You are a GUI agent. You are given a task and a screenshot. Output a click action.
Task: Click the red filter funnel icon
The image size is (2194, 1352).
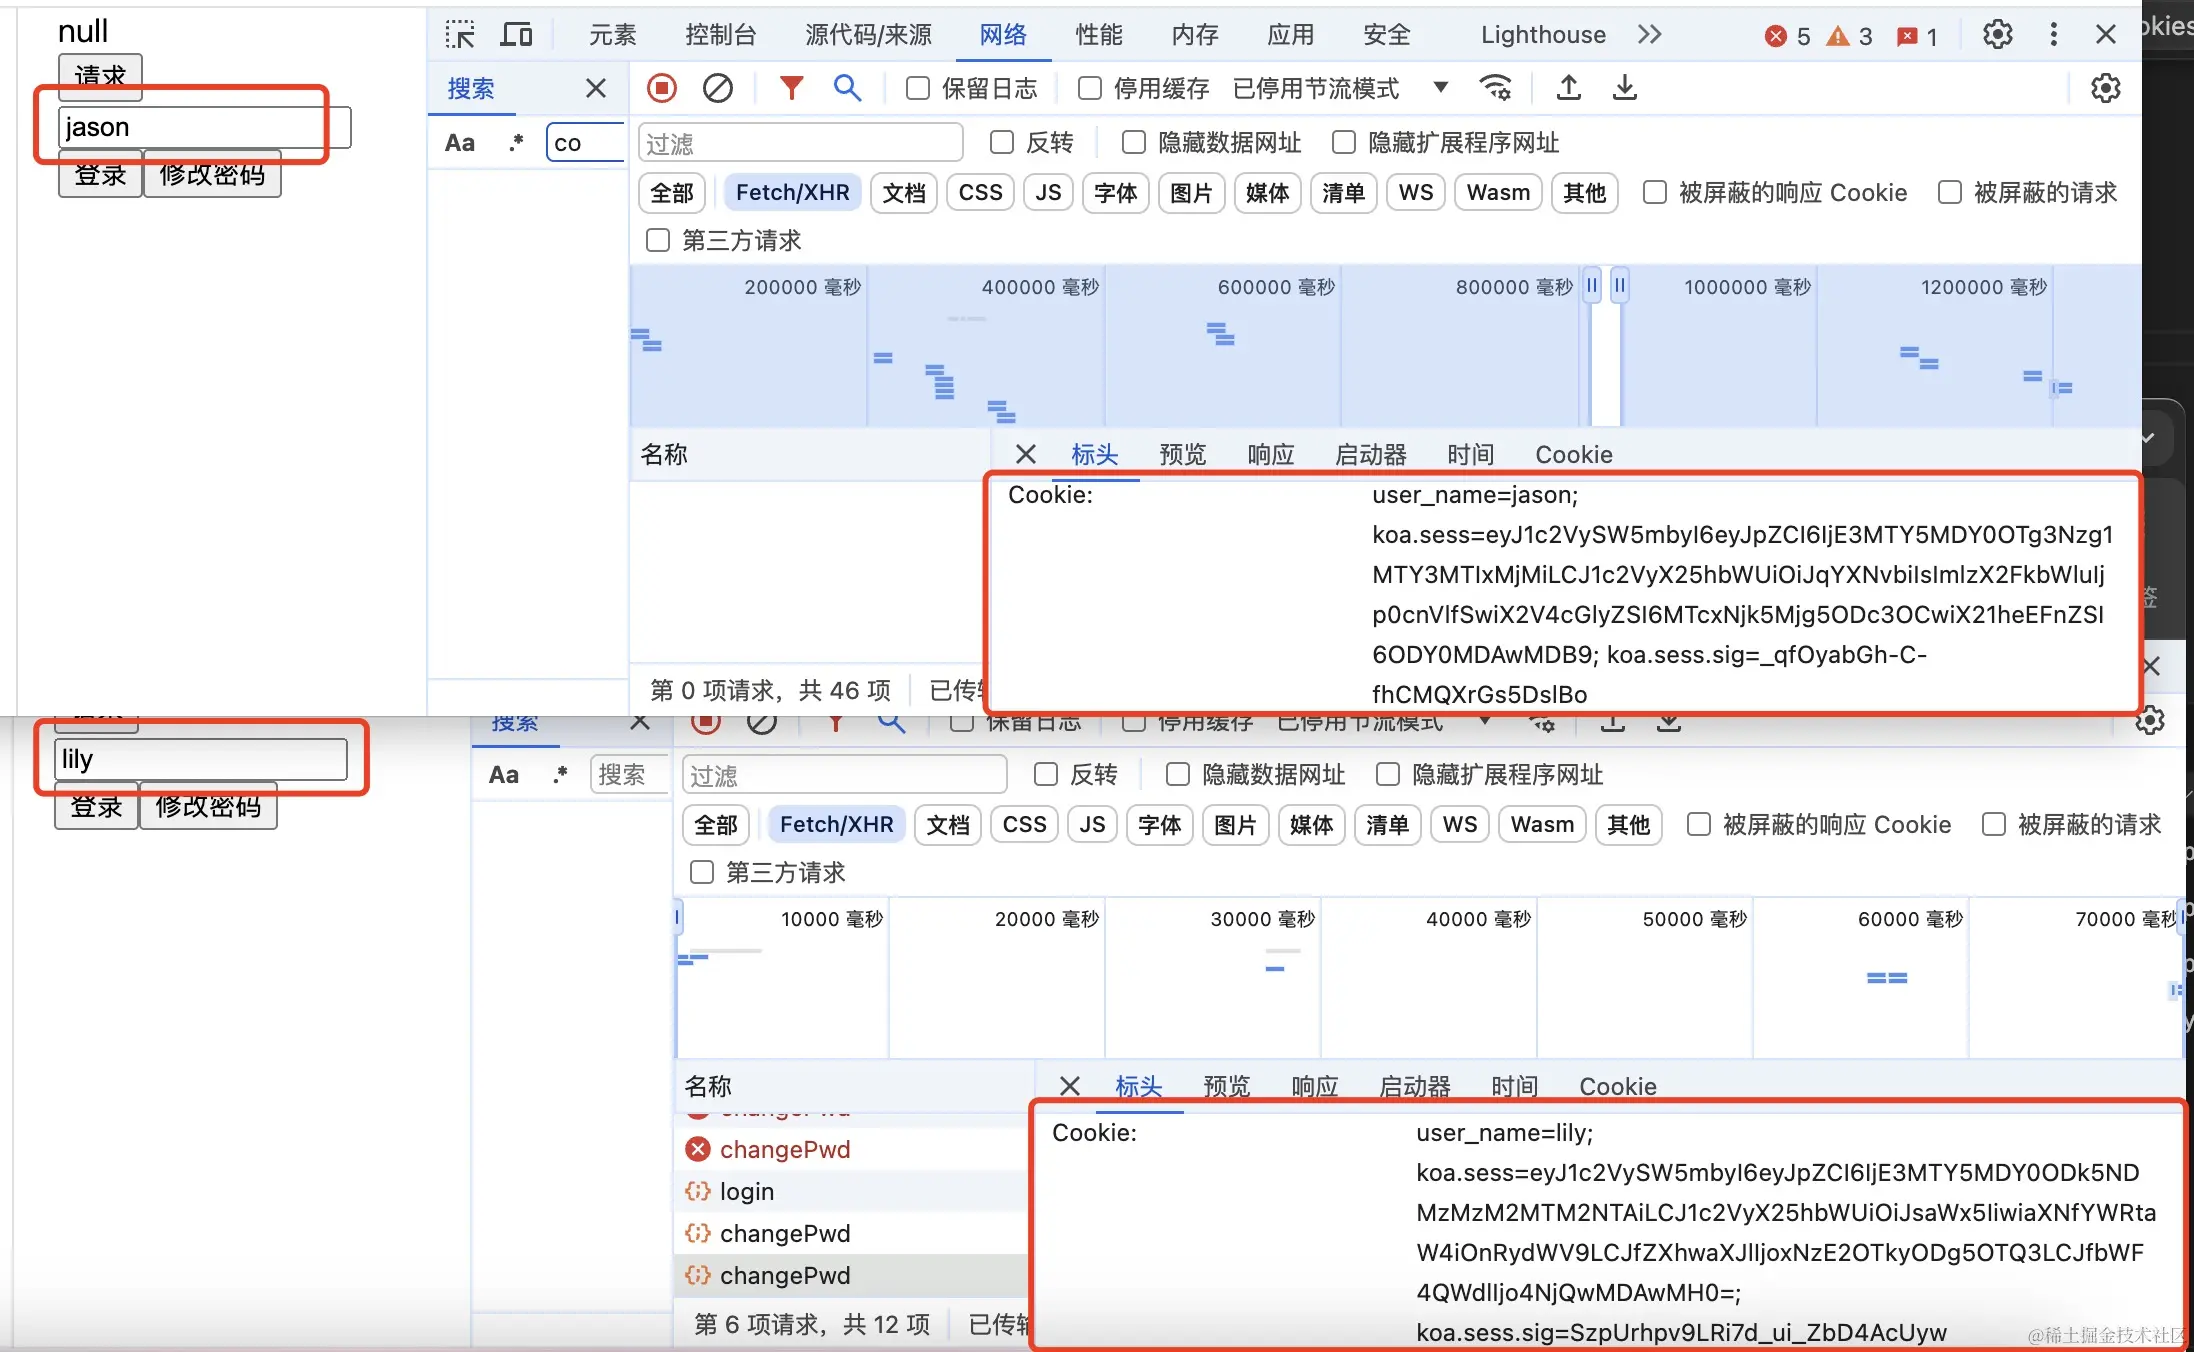(791, 88)
